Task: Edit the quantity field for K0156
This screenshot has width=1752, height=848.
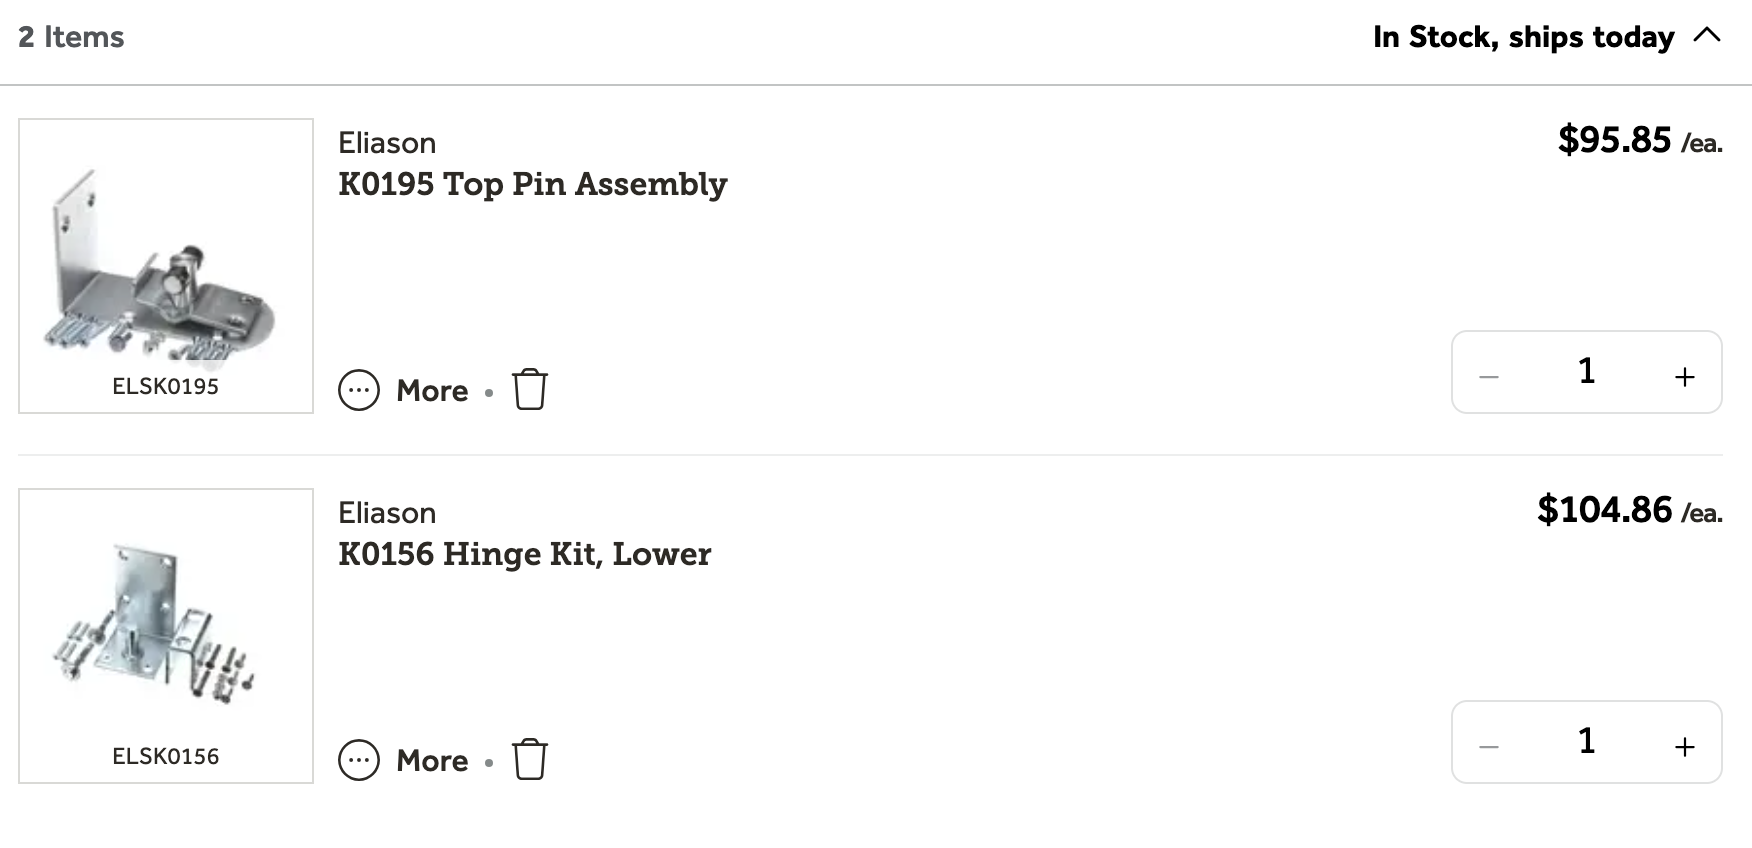Action: [x=1586, y=741]
